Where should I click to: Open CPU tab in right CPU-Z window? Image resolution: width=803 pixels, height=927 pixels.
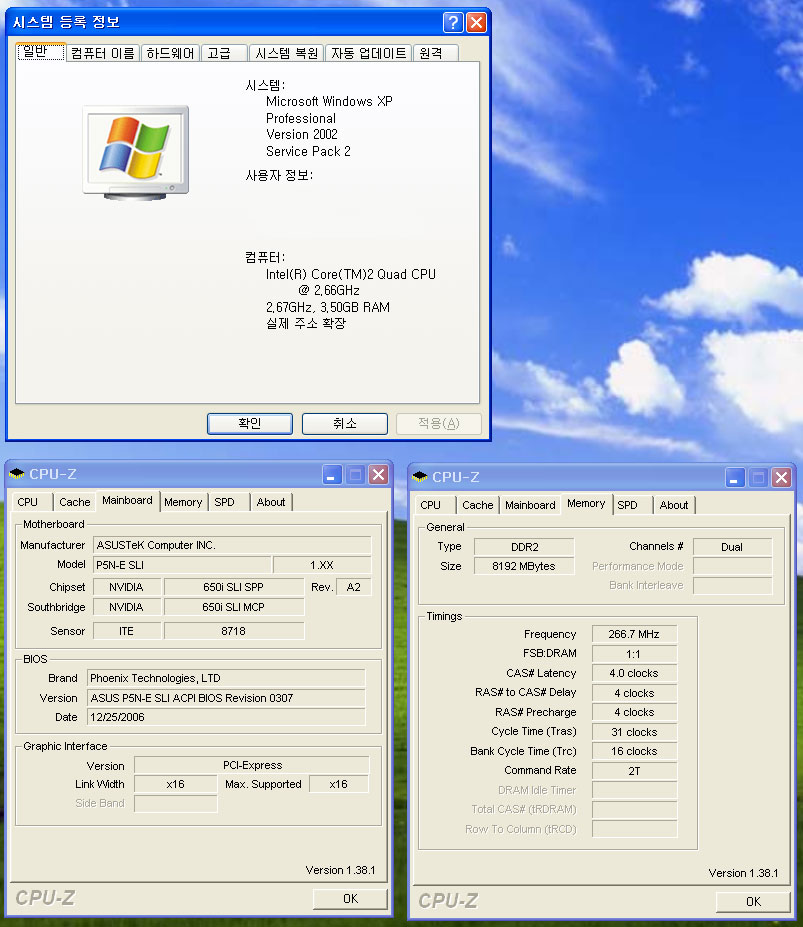(435, 505)
